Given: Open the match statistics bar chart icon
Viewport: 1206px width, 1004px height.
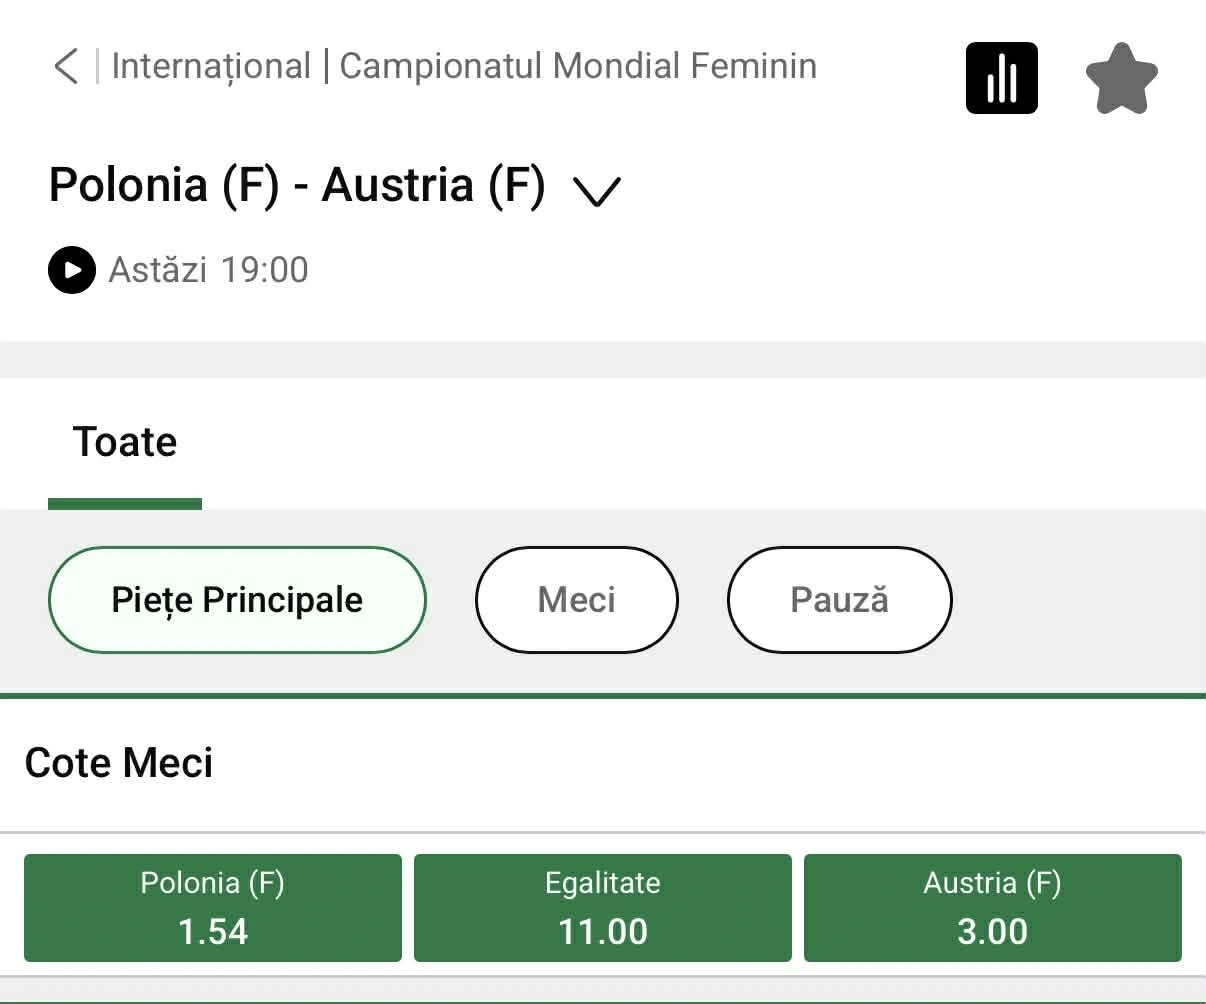Looking at the screenshot, I should [1001, 78].
